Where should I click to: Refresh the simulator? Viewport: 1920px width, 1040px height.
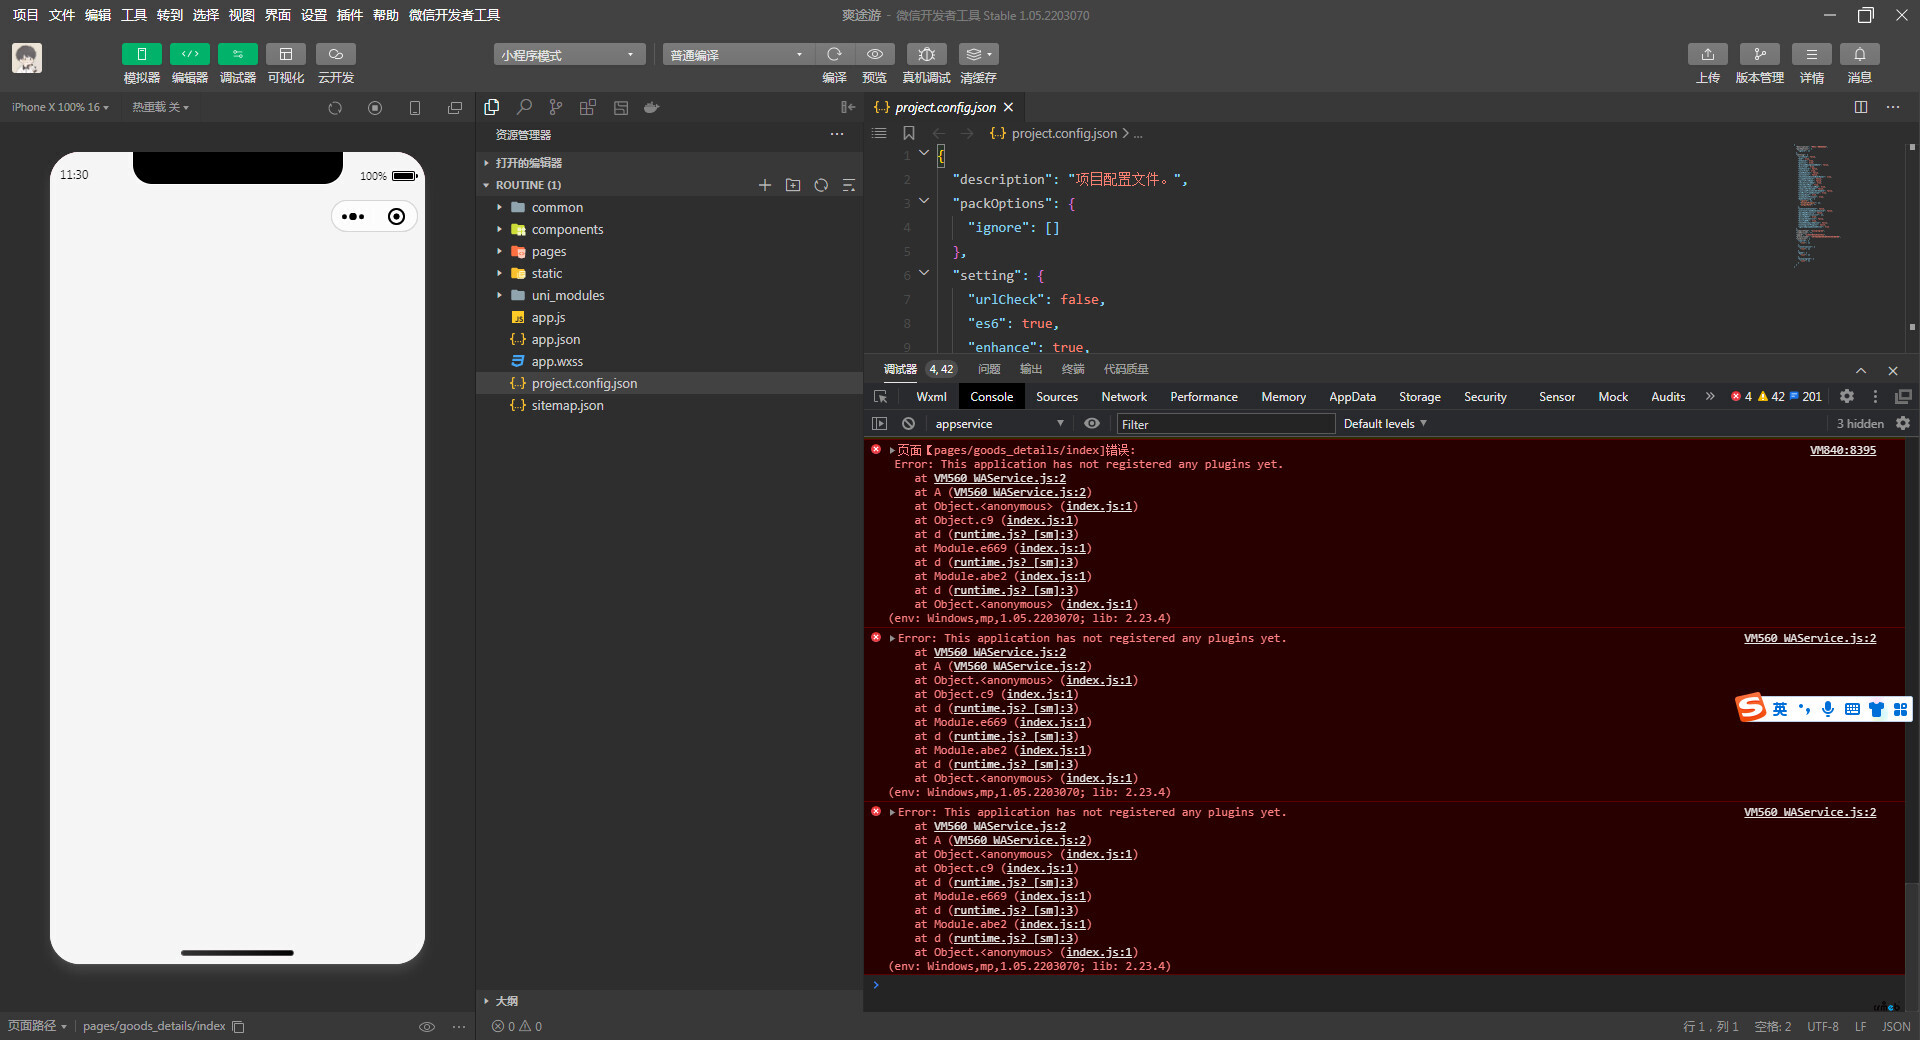pyautogui.click(x=335, y=108)
